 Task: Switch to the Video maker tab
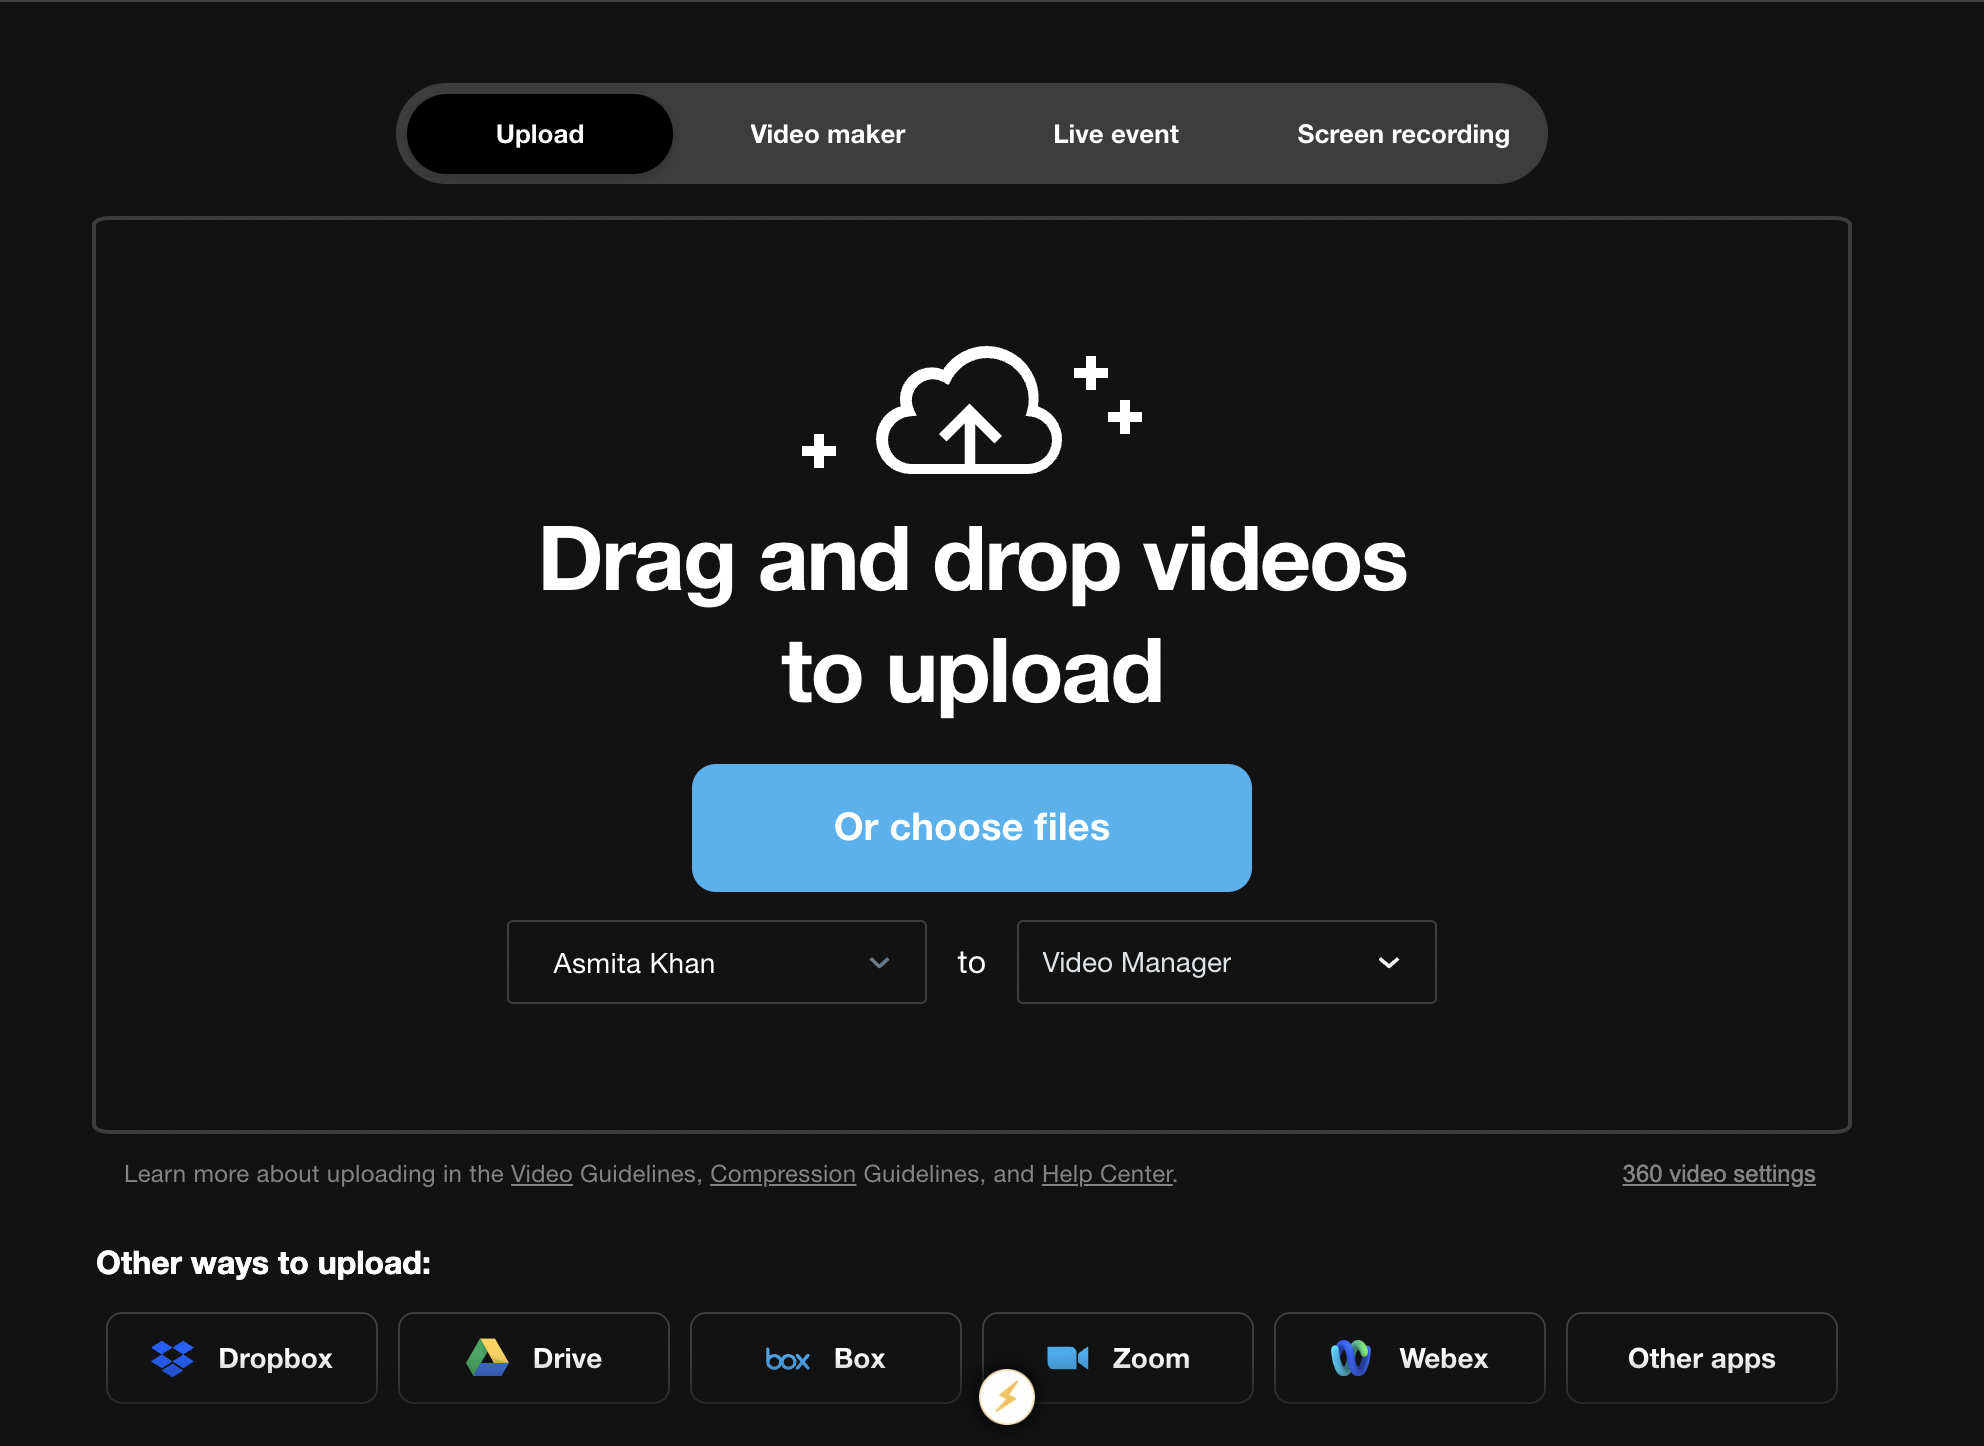point(826,133)
